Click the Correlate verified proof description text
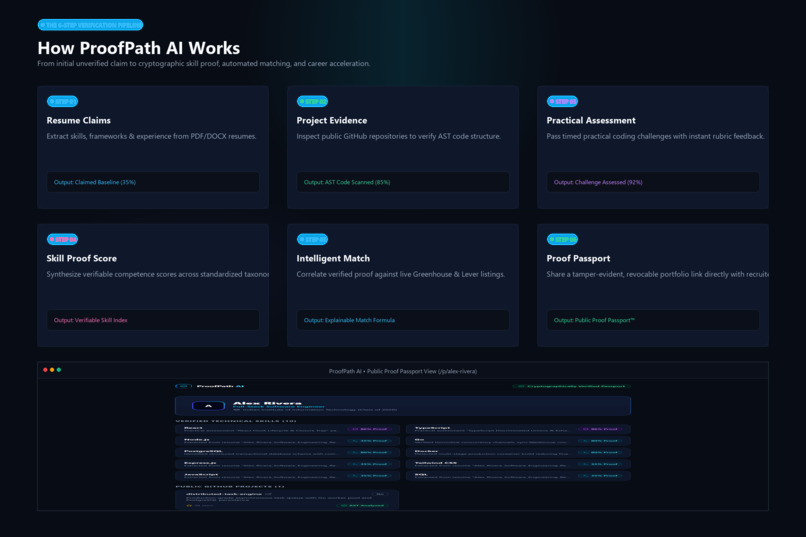Image resolution: width=806 pixels, height=537 pixels. click(x=400, y=274)
